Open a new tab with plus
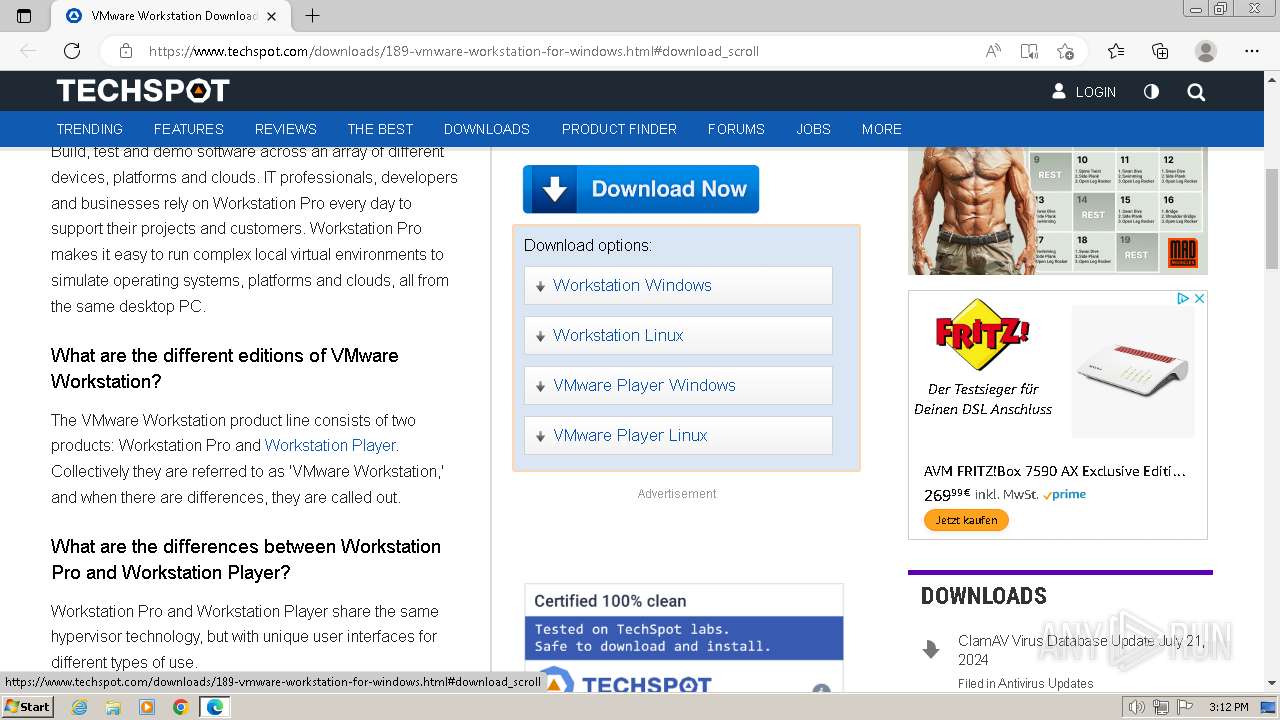The height and width of the screenshot is (720, 1280). tap(312, 16)
